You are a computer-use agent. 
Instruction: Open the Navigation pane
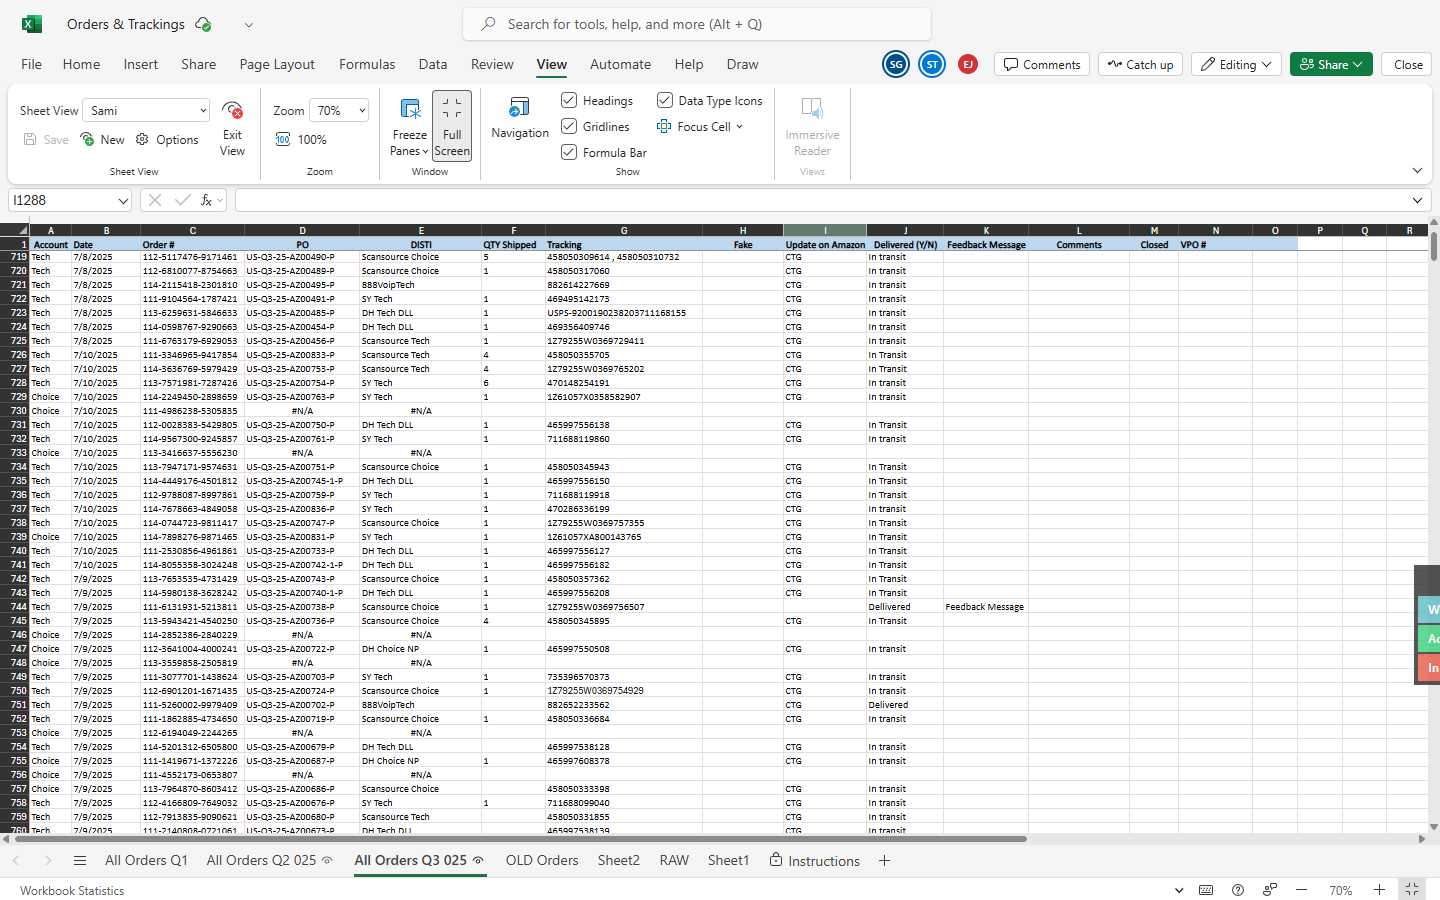(x=520, y=118)
